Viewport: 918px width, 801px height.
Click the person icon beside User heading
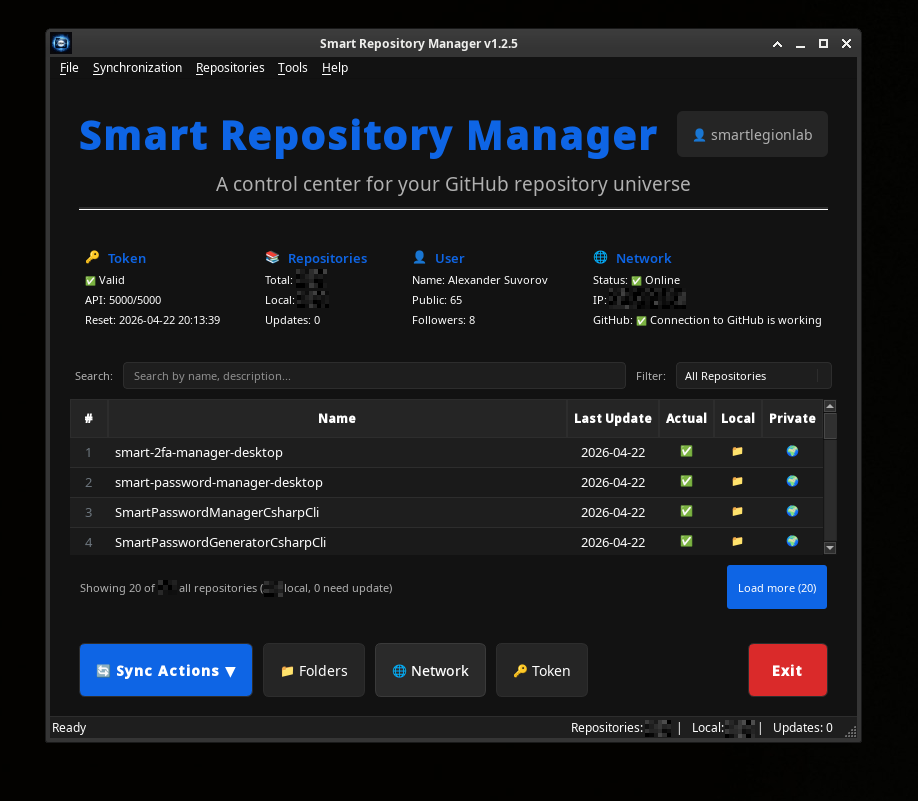coord(419,257)
